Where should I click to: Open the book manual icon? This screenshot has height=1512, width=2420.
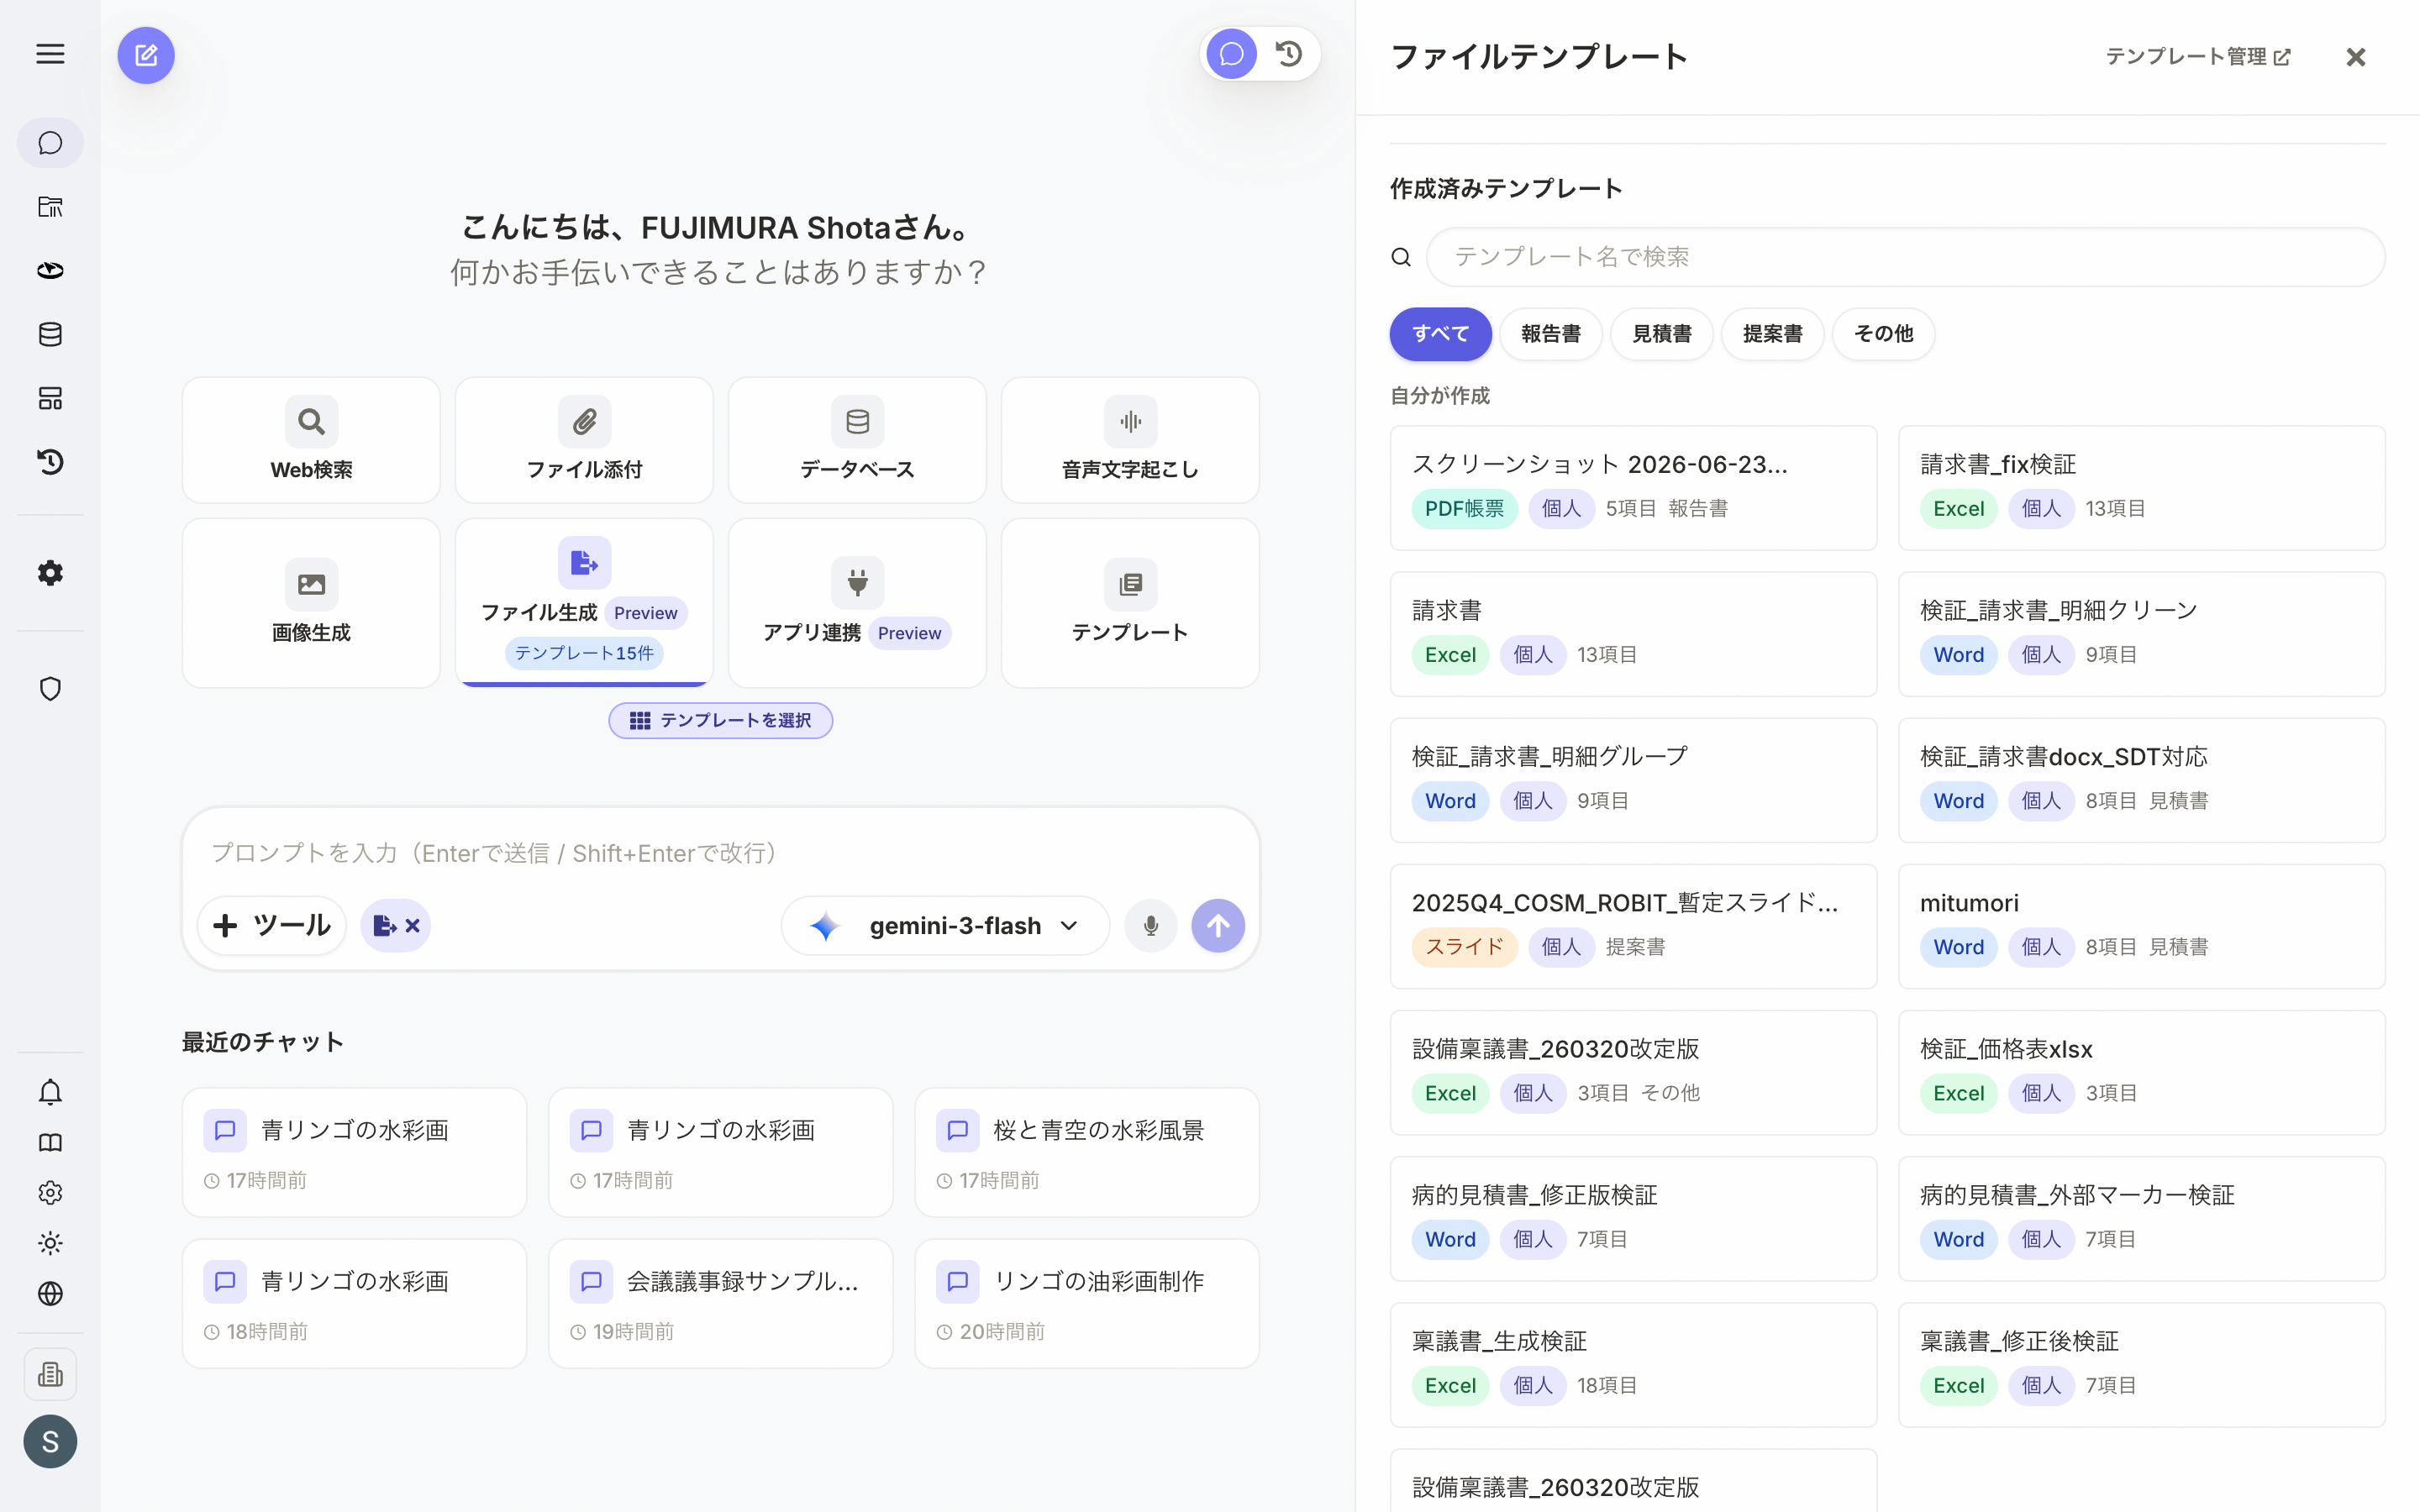pos(50,1143)
